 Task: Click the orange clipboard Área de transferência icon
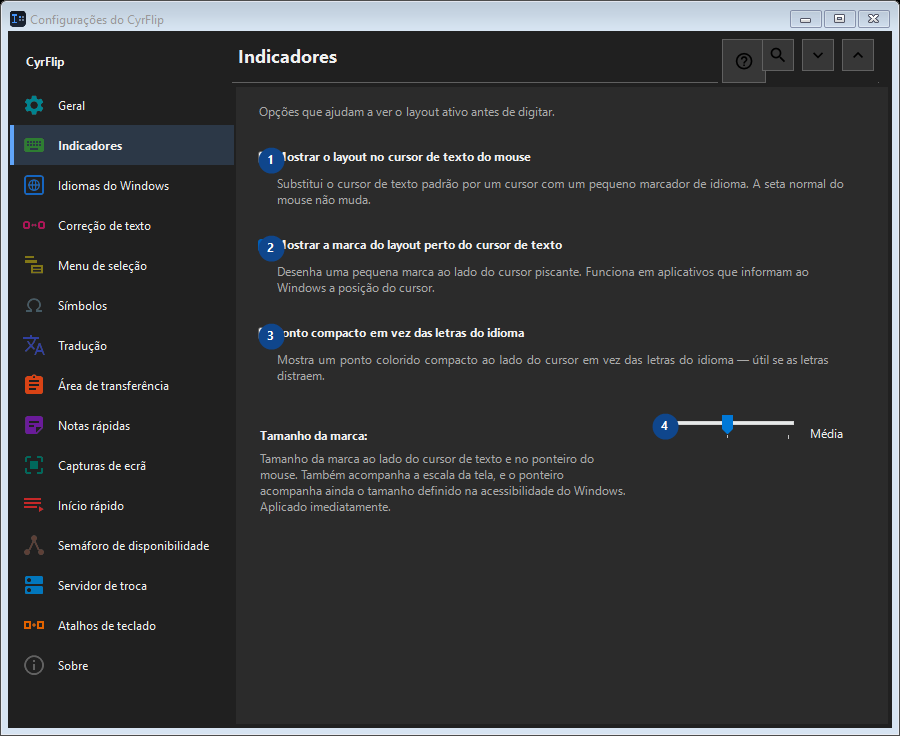34,385
